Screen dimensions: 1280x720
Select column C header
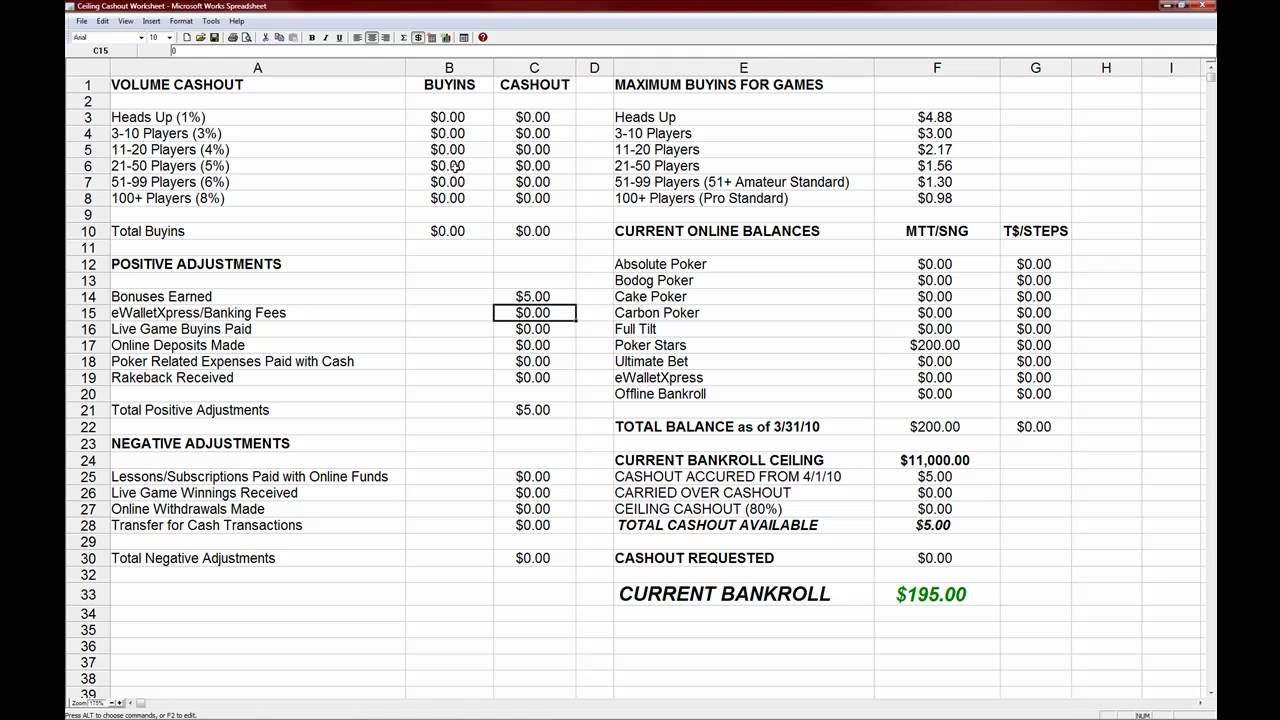click(x=534, y=68)
